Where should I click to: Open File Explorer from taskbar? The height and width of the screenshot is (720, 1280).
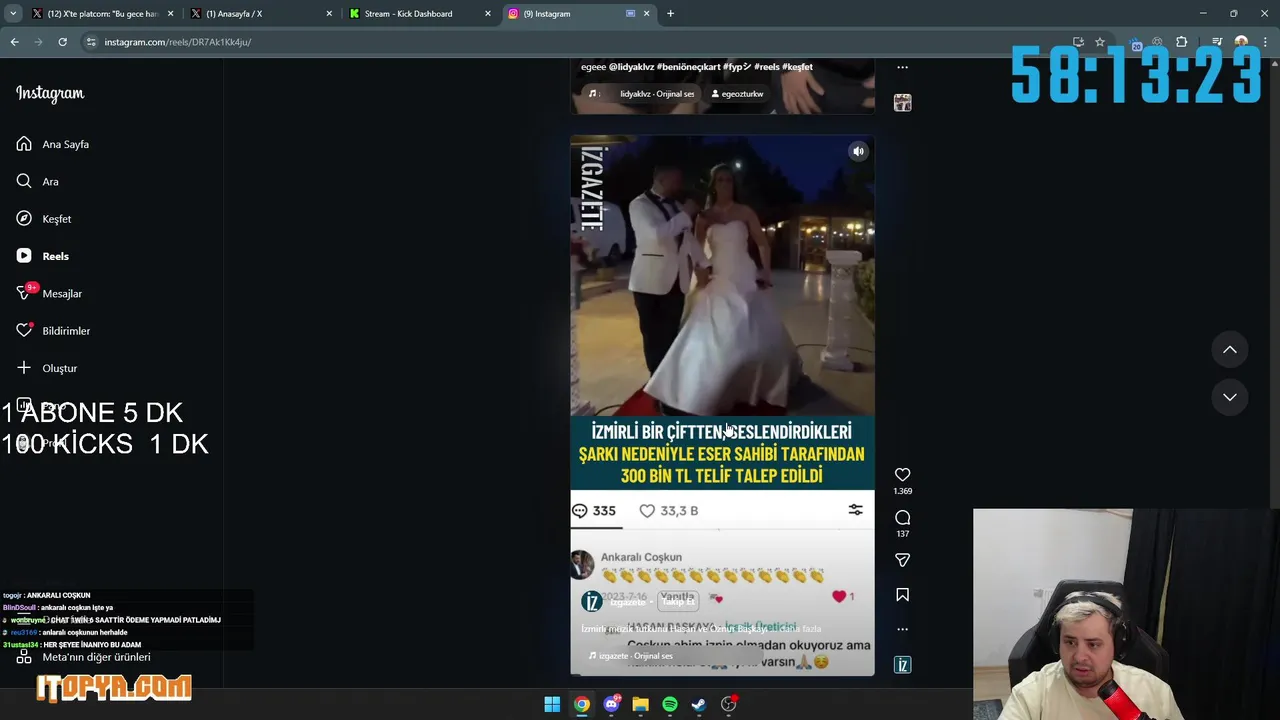640,704
